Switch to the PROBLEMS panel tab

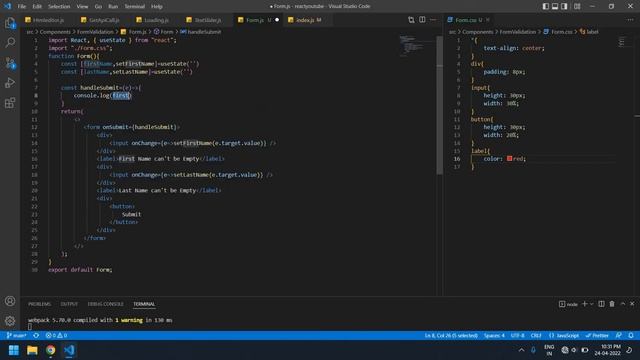[40, 304]
